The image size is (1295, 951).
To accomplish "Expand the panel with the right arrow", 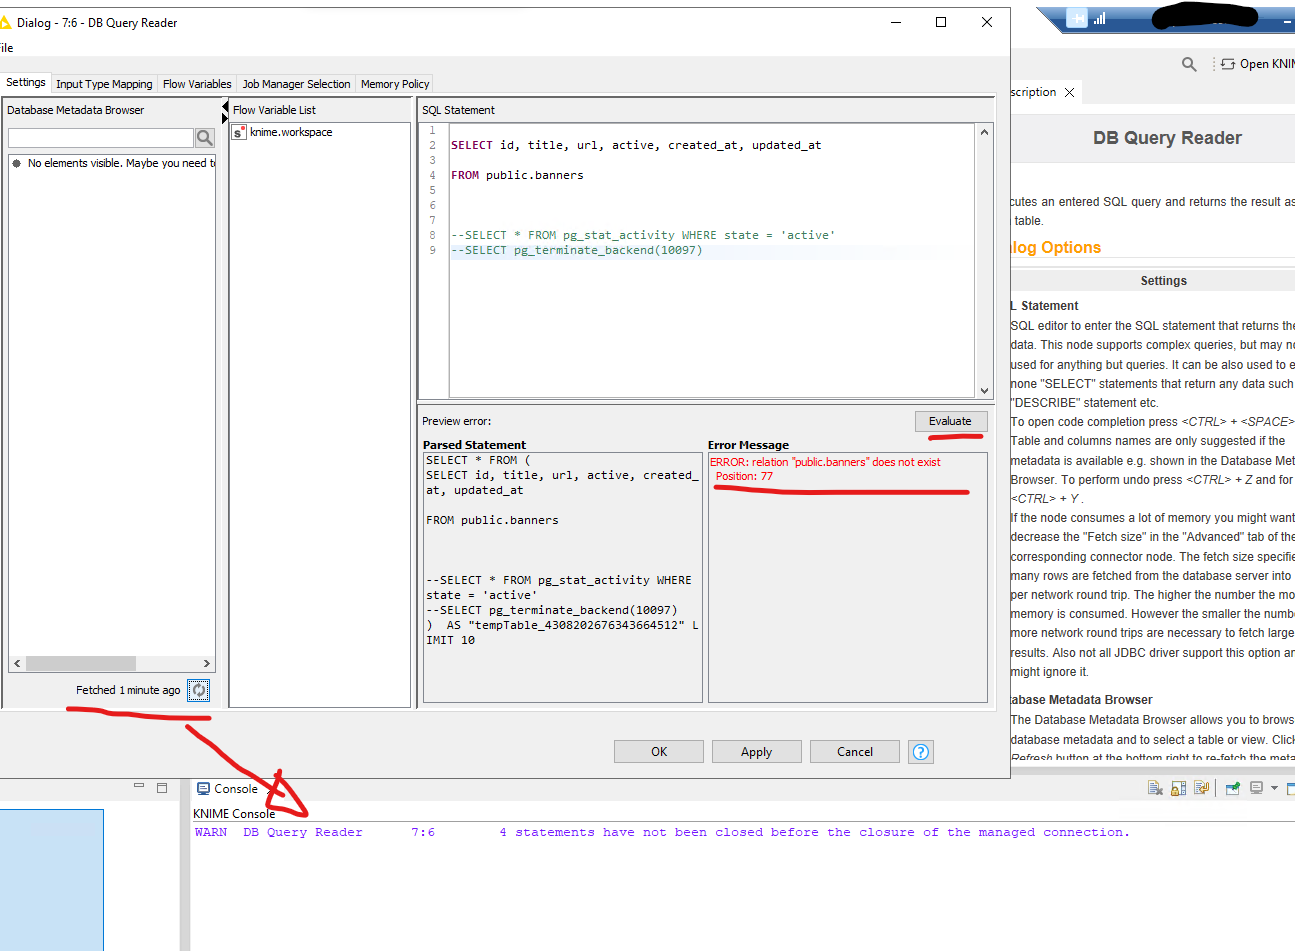I will coord(225,119).
